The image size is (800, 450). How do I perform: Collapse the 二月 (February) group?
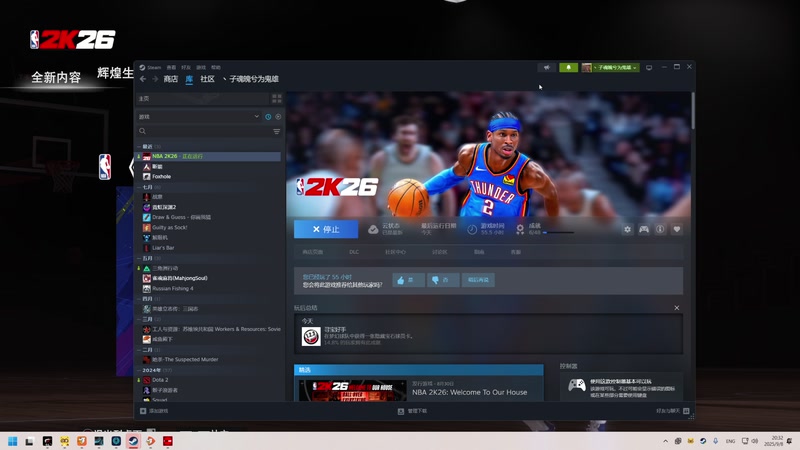[x=147, y=350]
